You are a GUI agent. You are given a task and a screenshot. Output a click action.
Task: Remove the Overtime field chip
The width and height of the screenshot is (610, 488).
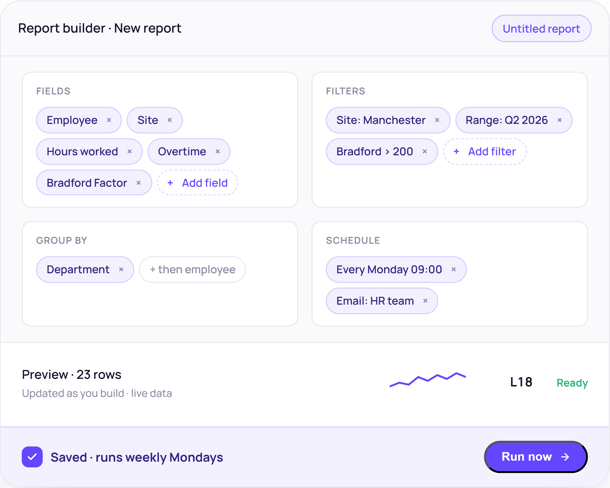coord(217,151)
